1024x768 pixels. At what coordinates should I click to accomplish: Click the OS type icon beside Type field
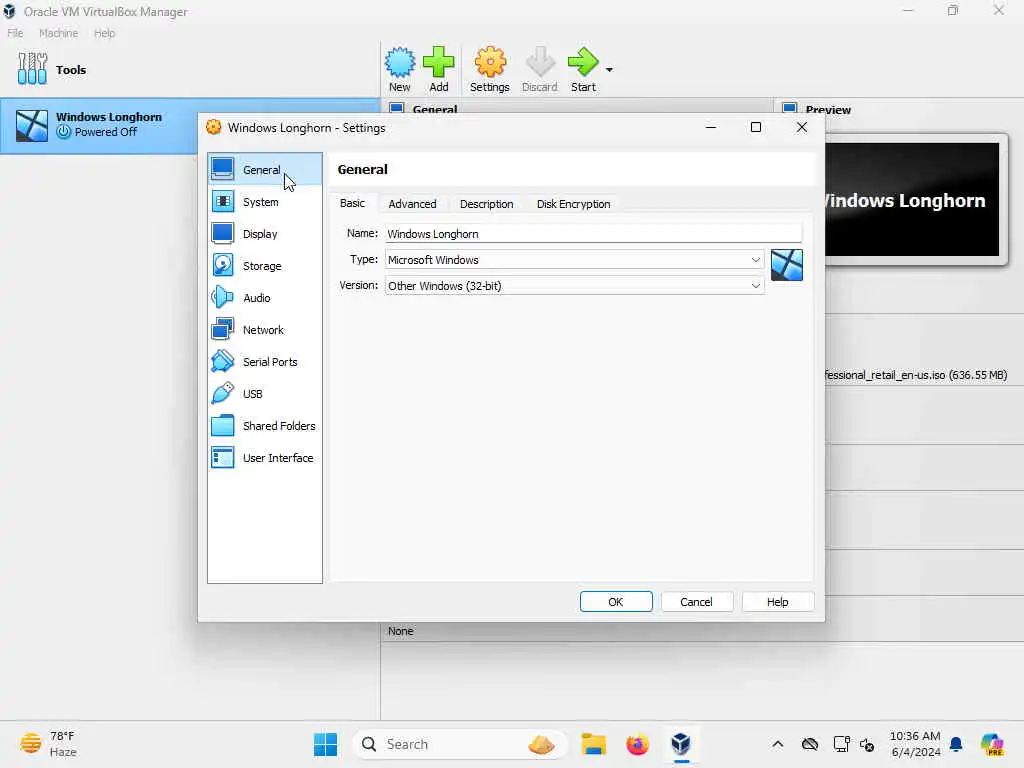(787, 265)
